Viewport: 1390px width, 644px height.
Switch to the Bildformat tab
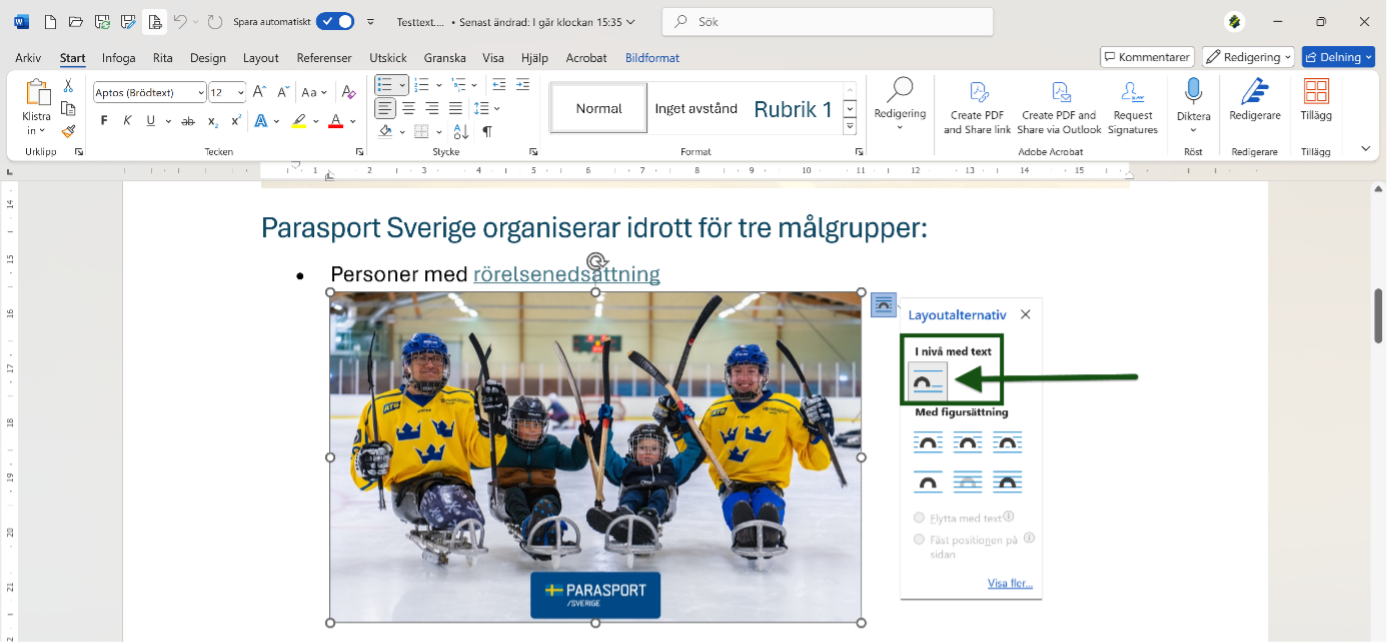(x=652, y=58)
